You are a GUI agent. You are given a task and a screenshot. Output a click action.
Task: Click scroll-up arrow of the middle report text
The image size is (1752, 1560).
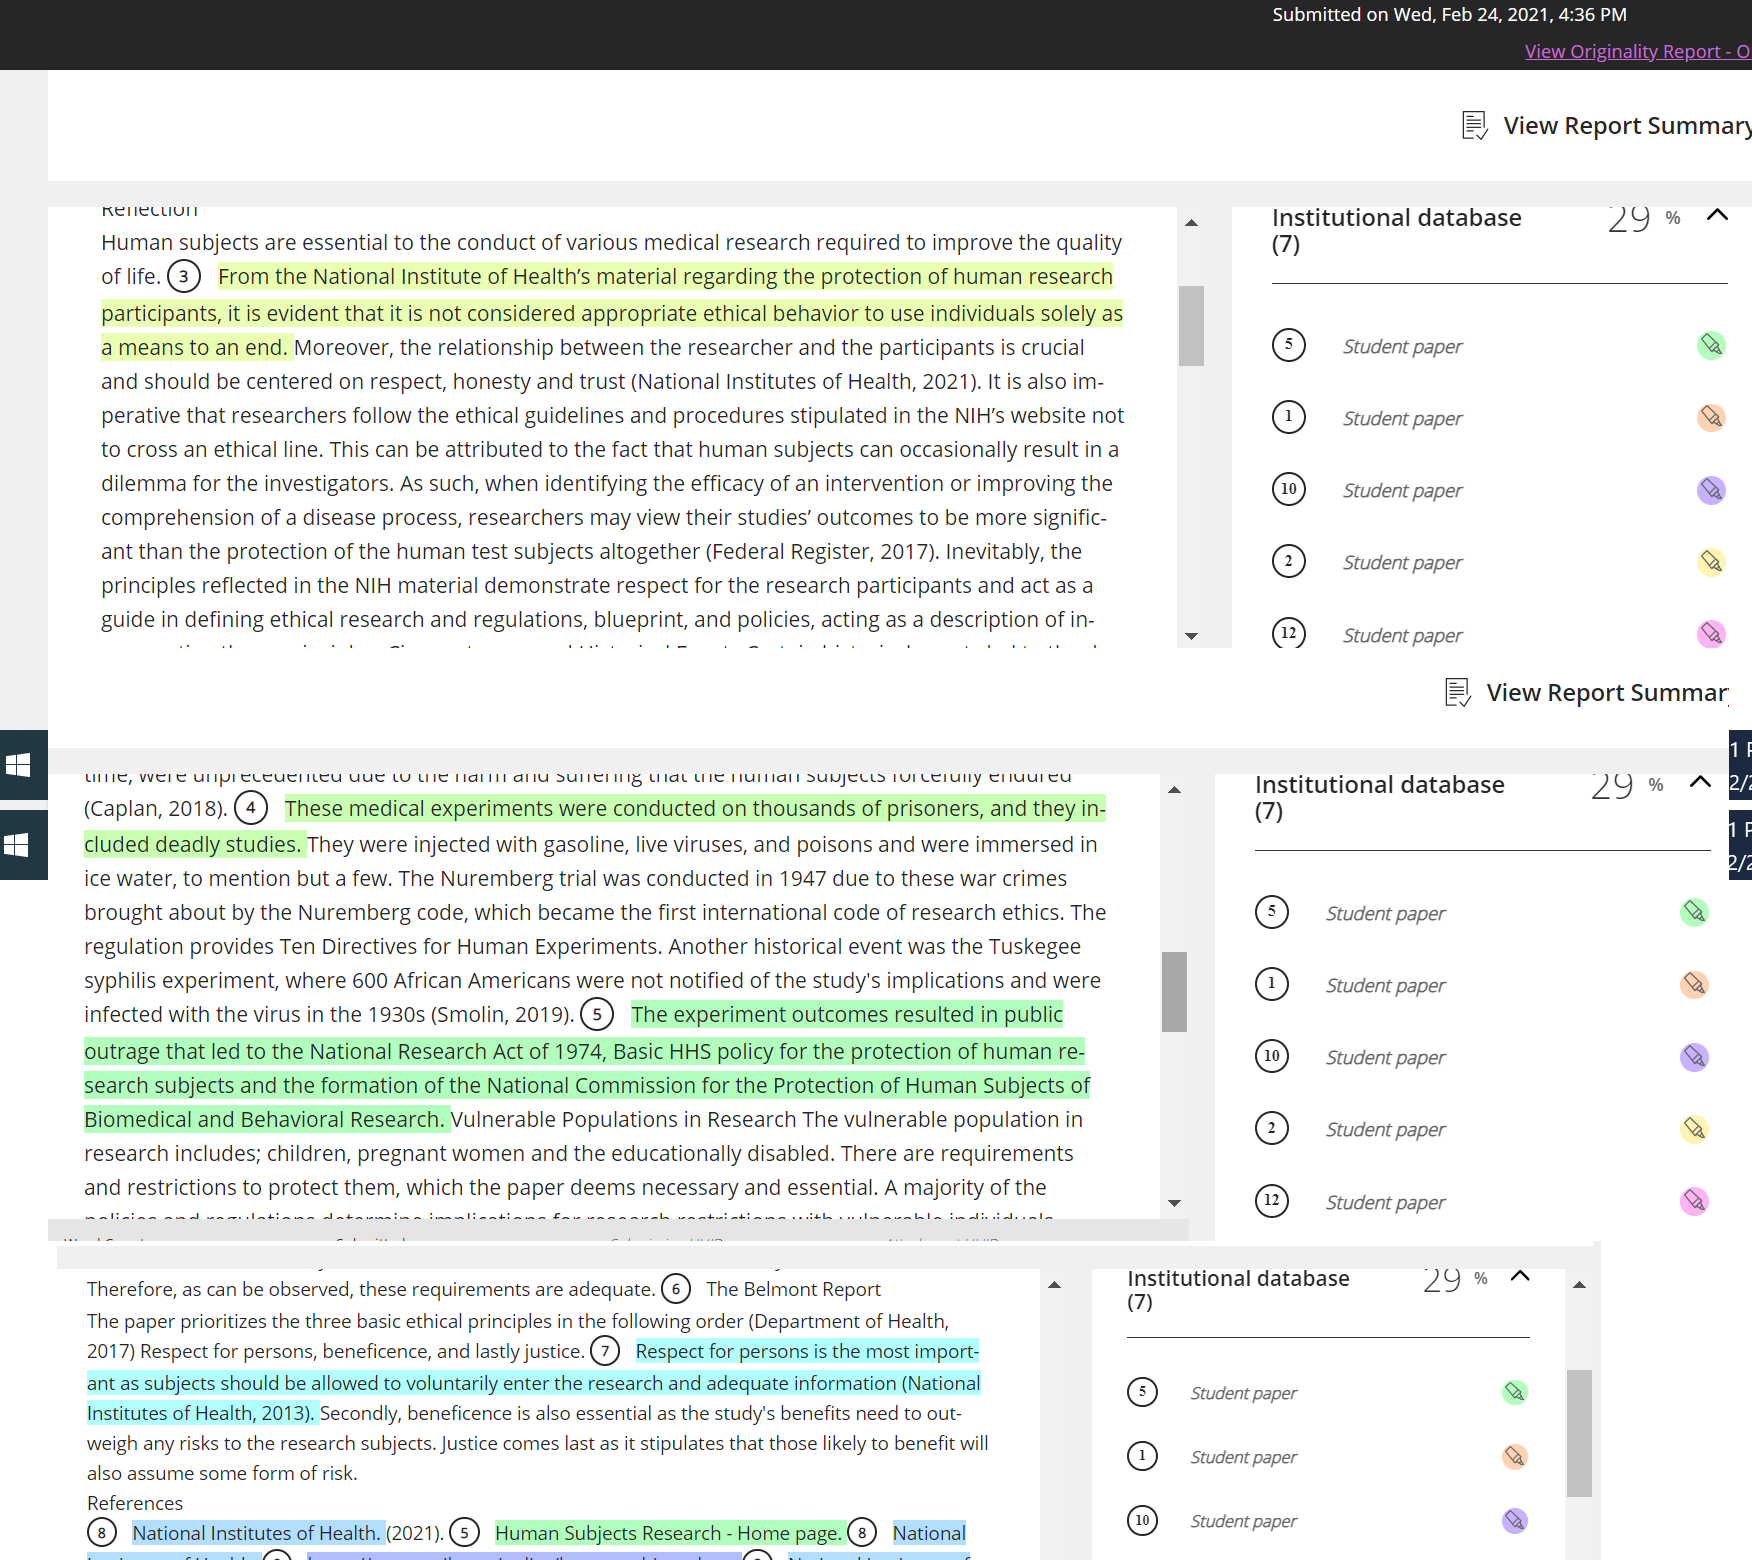1175,790
